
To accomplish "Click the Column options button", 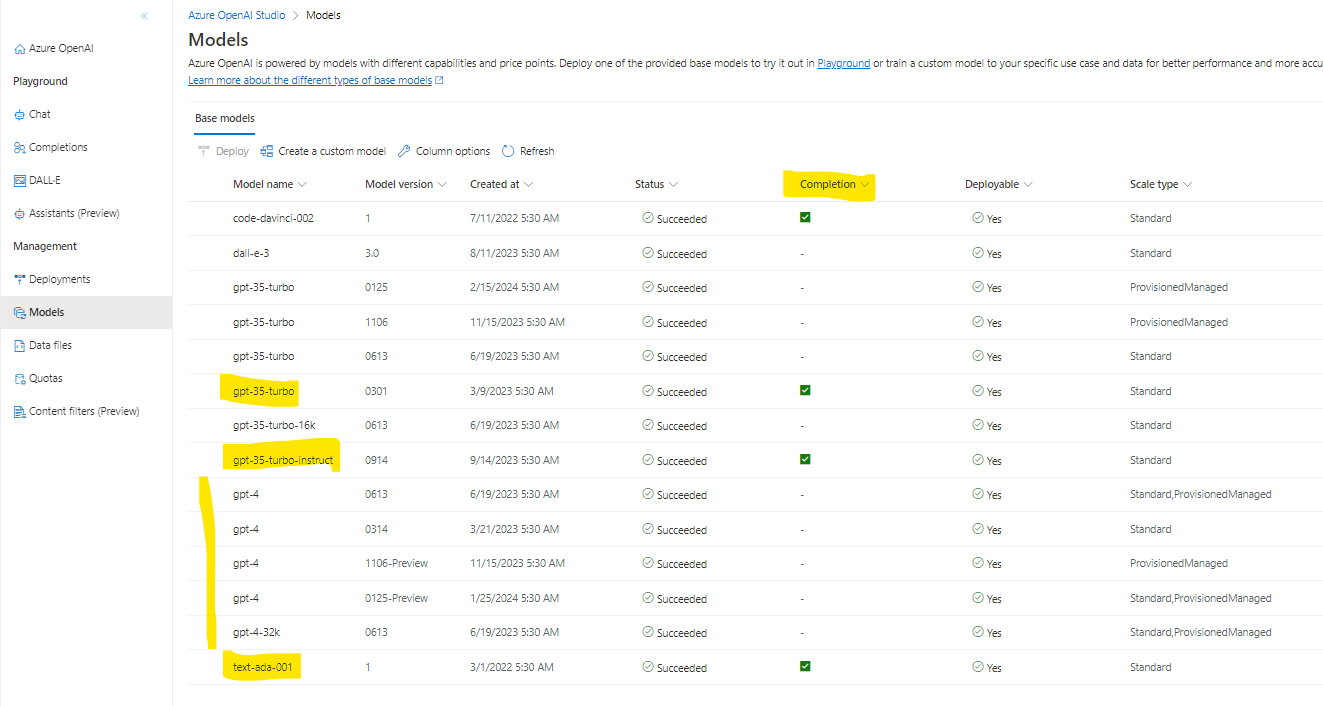I will [444, 151].
